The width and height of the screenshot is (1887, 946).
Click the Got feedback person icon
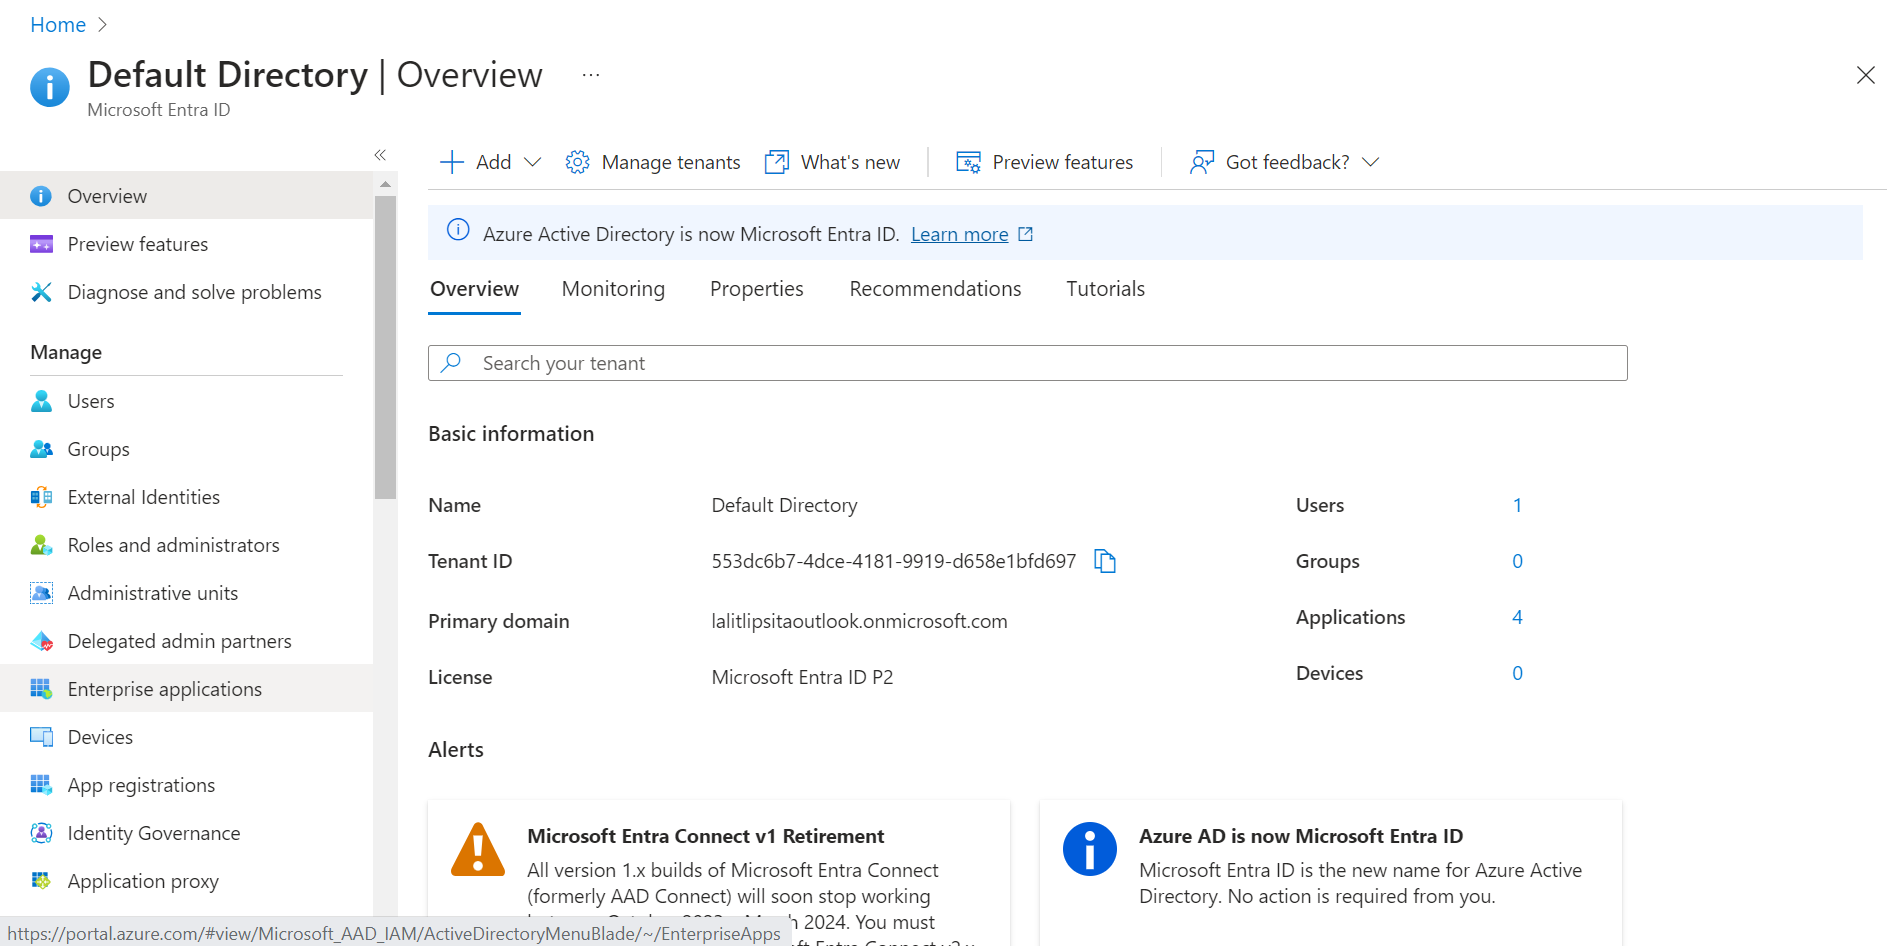click(1202, 162)
